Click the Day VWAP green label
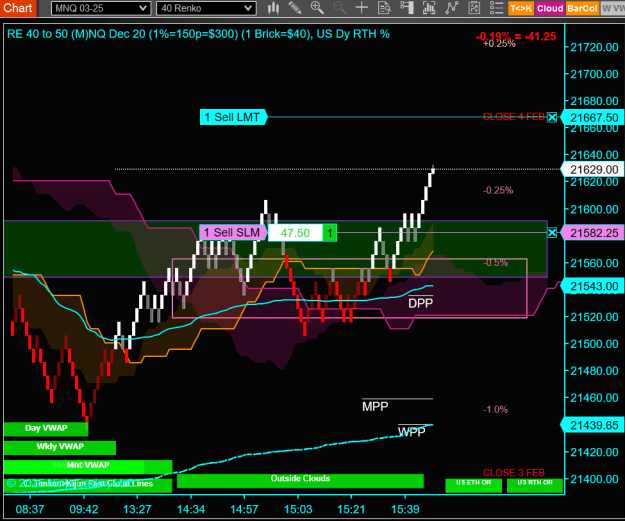Viewport: 625px width, 521px height. pyautogui.click(x=46, y=429)
